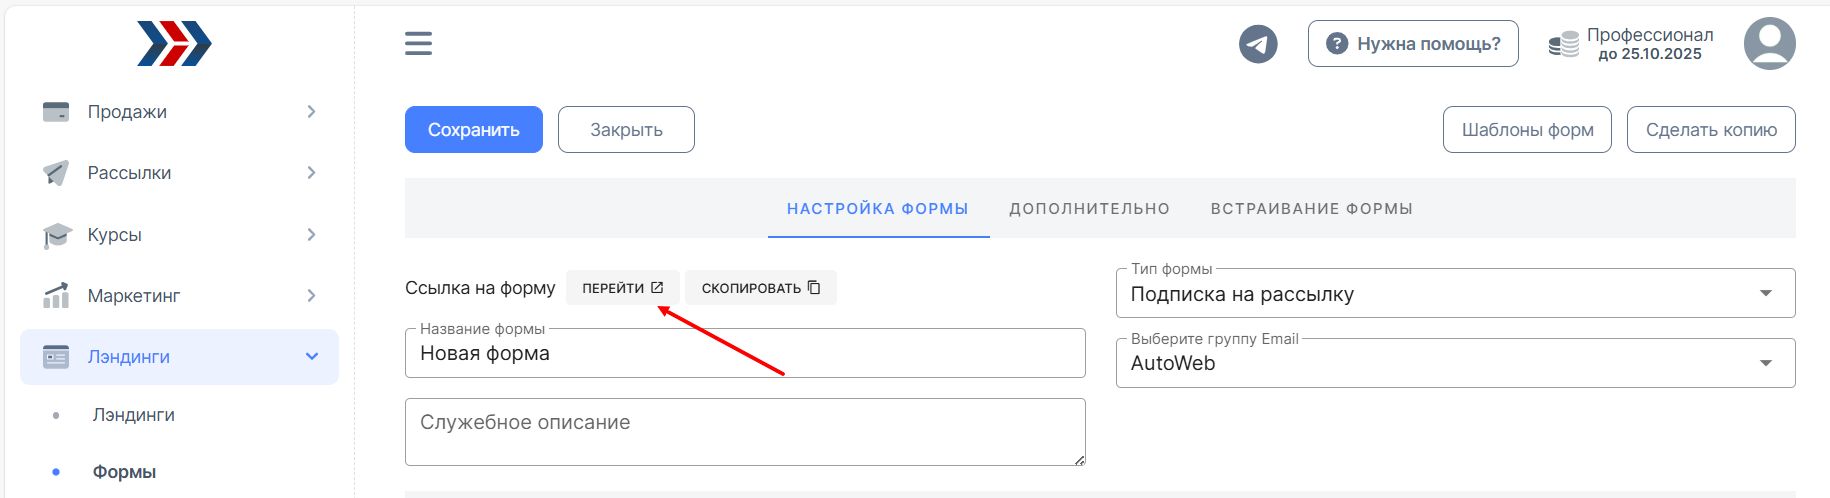The width and height of the screenshot is (1830, 498).
Task: Click the hamburger menu icon
Action: pyautogui.click(x=418, y=43)
